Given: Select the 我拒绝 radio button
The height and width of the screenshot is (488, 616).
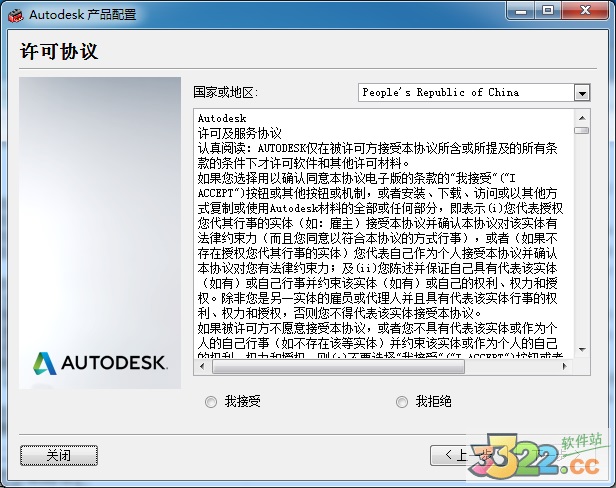Looking at the screenshot, I should pos(402,402).
